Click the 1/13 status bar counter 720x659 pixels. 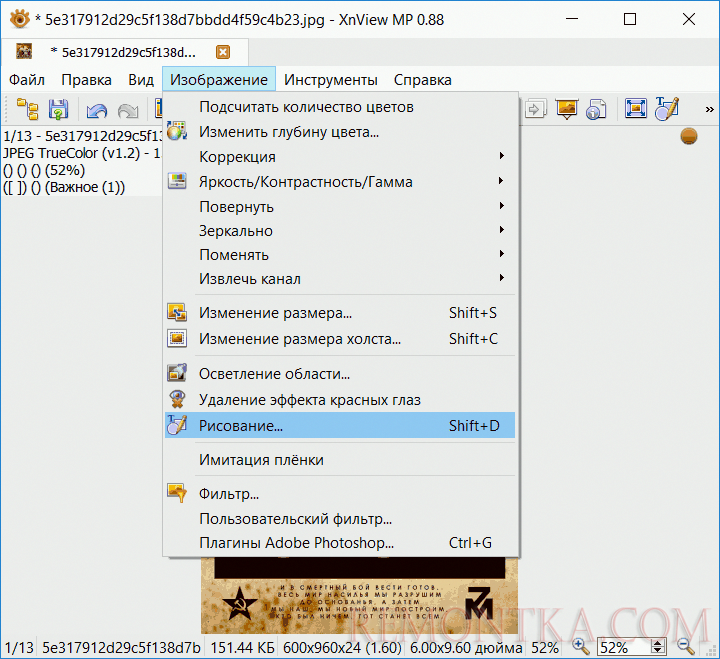pyautogui.click(x=19, y=648)
